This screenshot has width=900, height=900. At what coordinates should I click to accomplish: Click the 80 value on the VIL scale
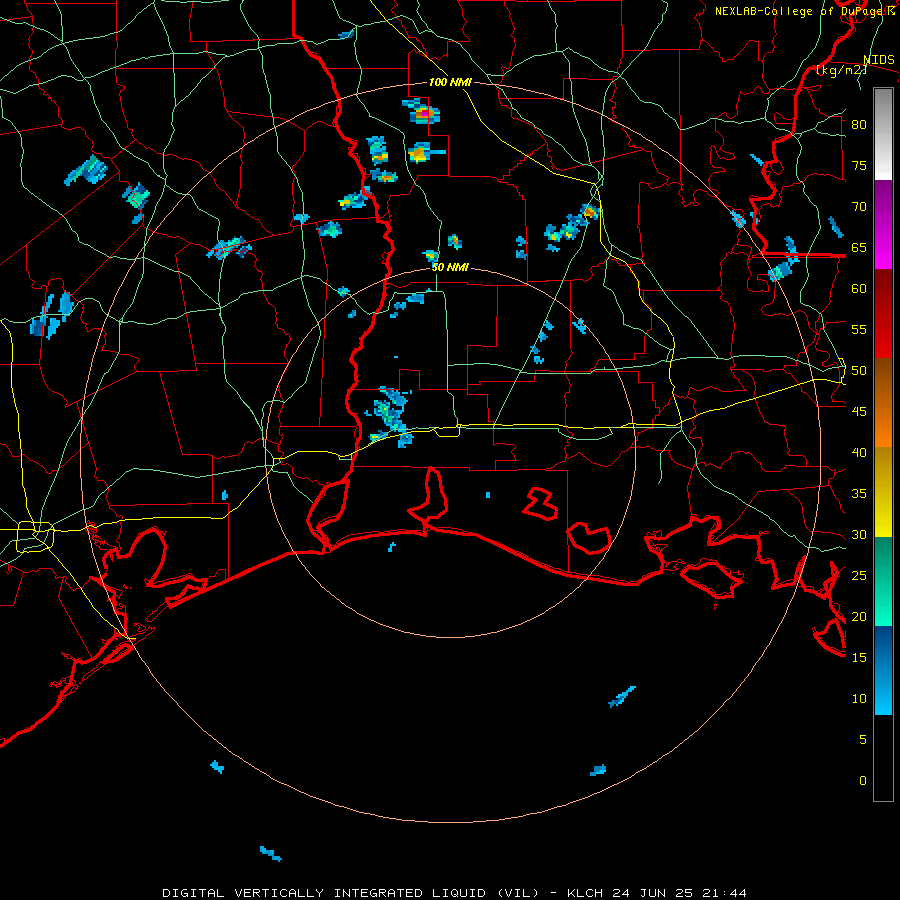(859, 125)
